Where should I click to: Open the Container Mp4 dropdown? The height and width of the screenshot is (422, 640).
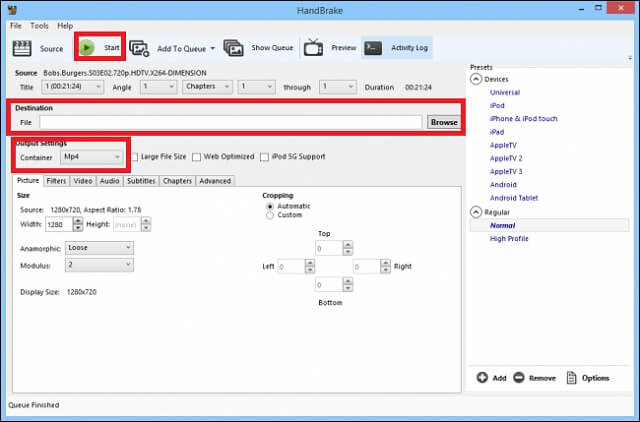pos(92,157)
